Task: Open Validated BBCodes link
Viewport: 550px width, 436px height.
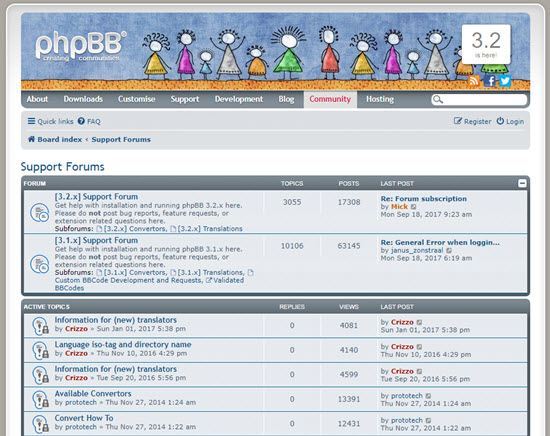Action: pos(149,284)
